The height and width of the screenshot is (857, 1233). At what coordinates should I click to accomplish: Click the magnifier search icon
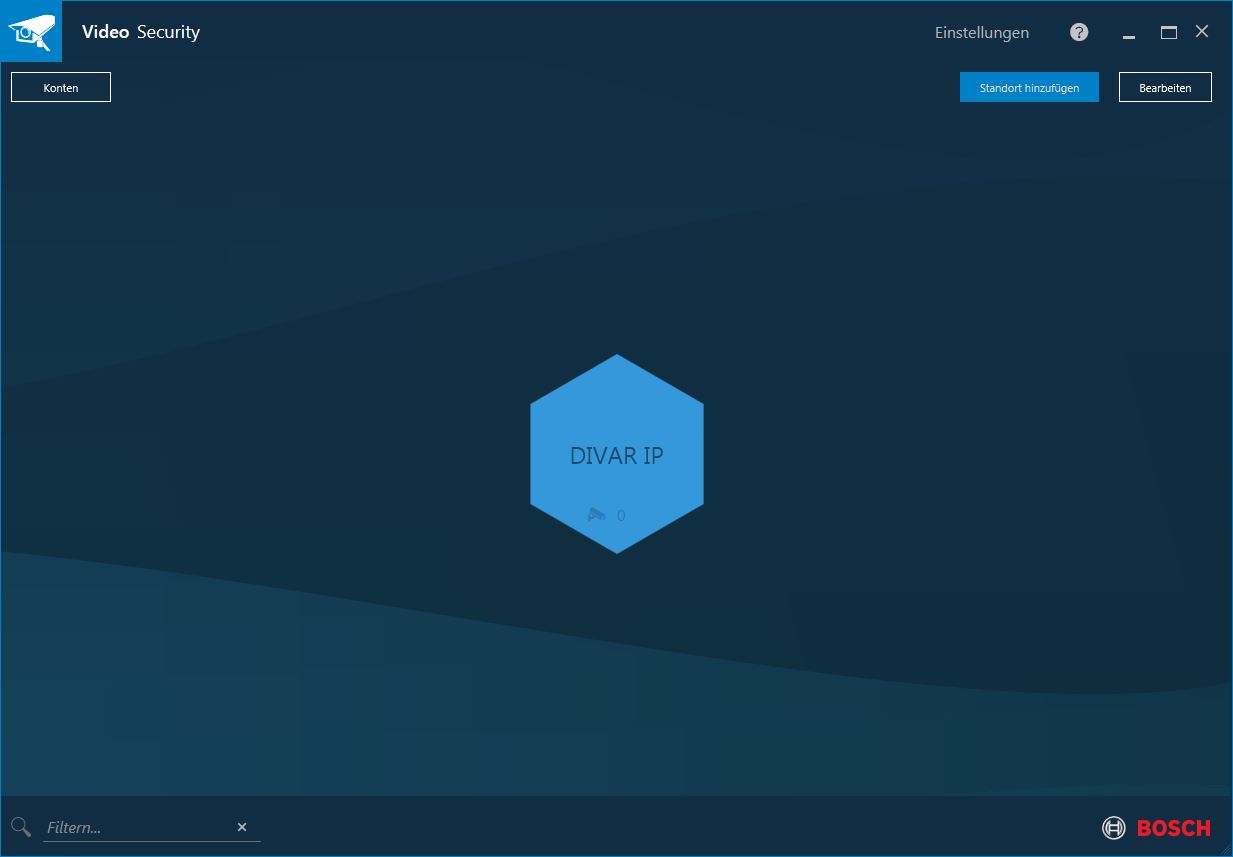(x=20, y=827)
